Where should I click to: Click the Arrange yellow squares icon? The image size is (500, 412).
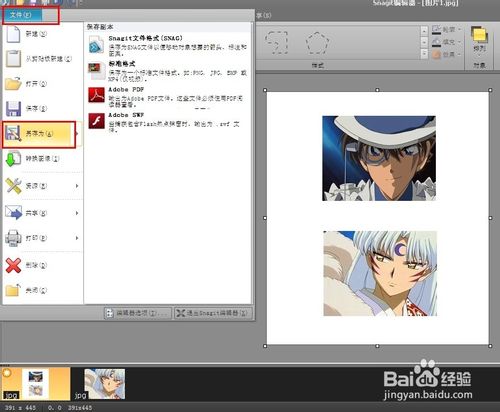click(479, 35)
